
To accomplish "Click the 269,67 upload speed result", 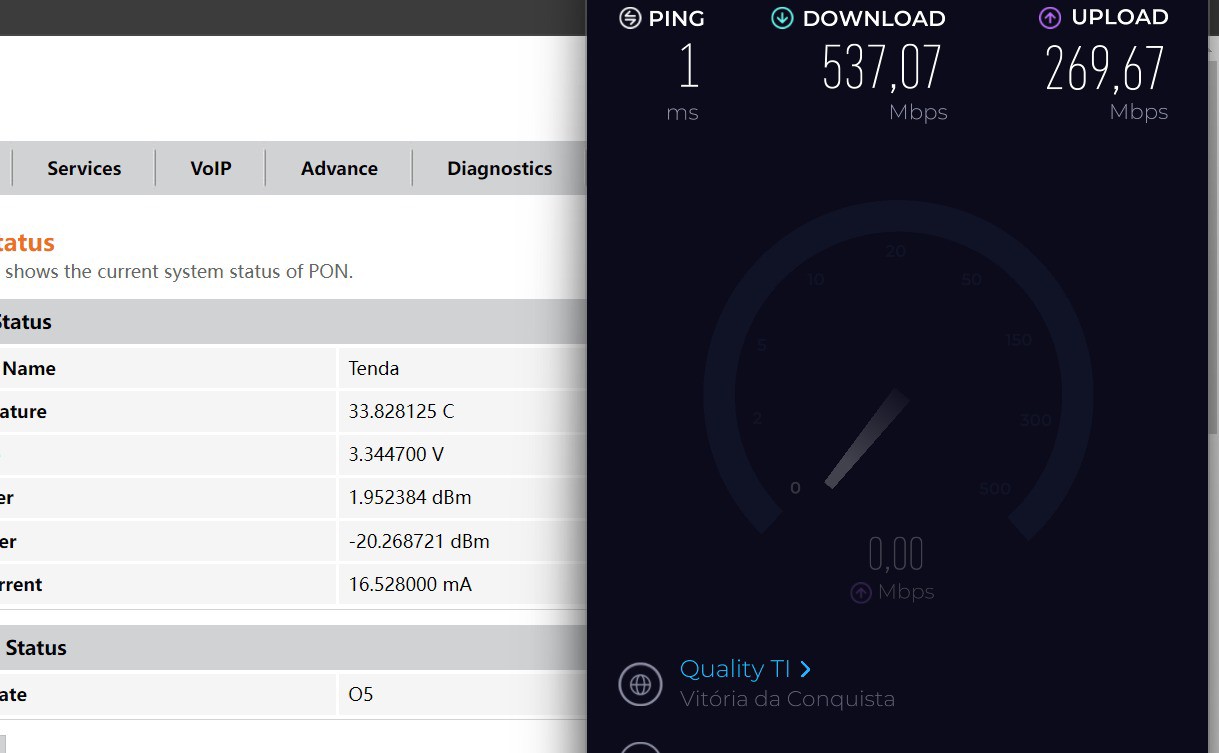I will (x=1105, y=68).
